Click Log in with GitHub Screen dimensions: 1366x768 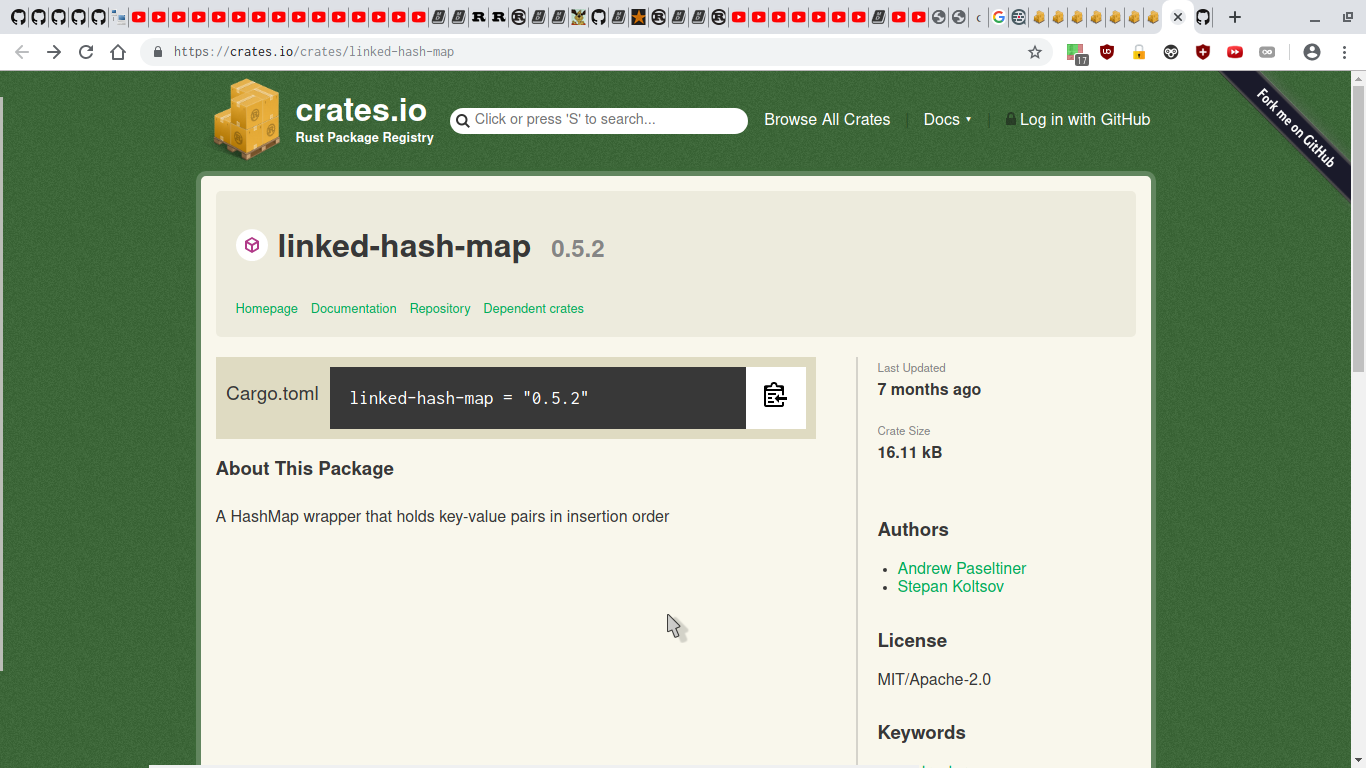click(1085, 119)
